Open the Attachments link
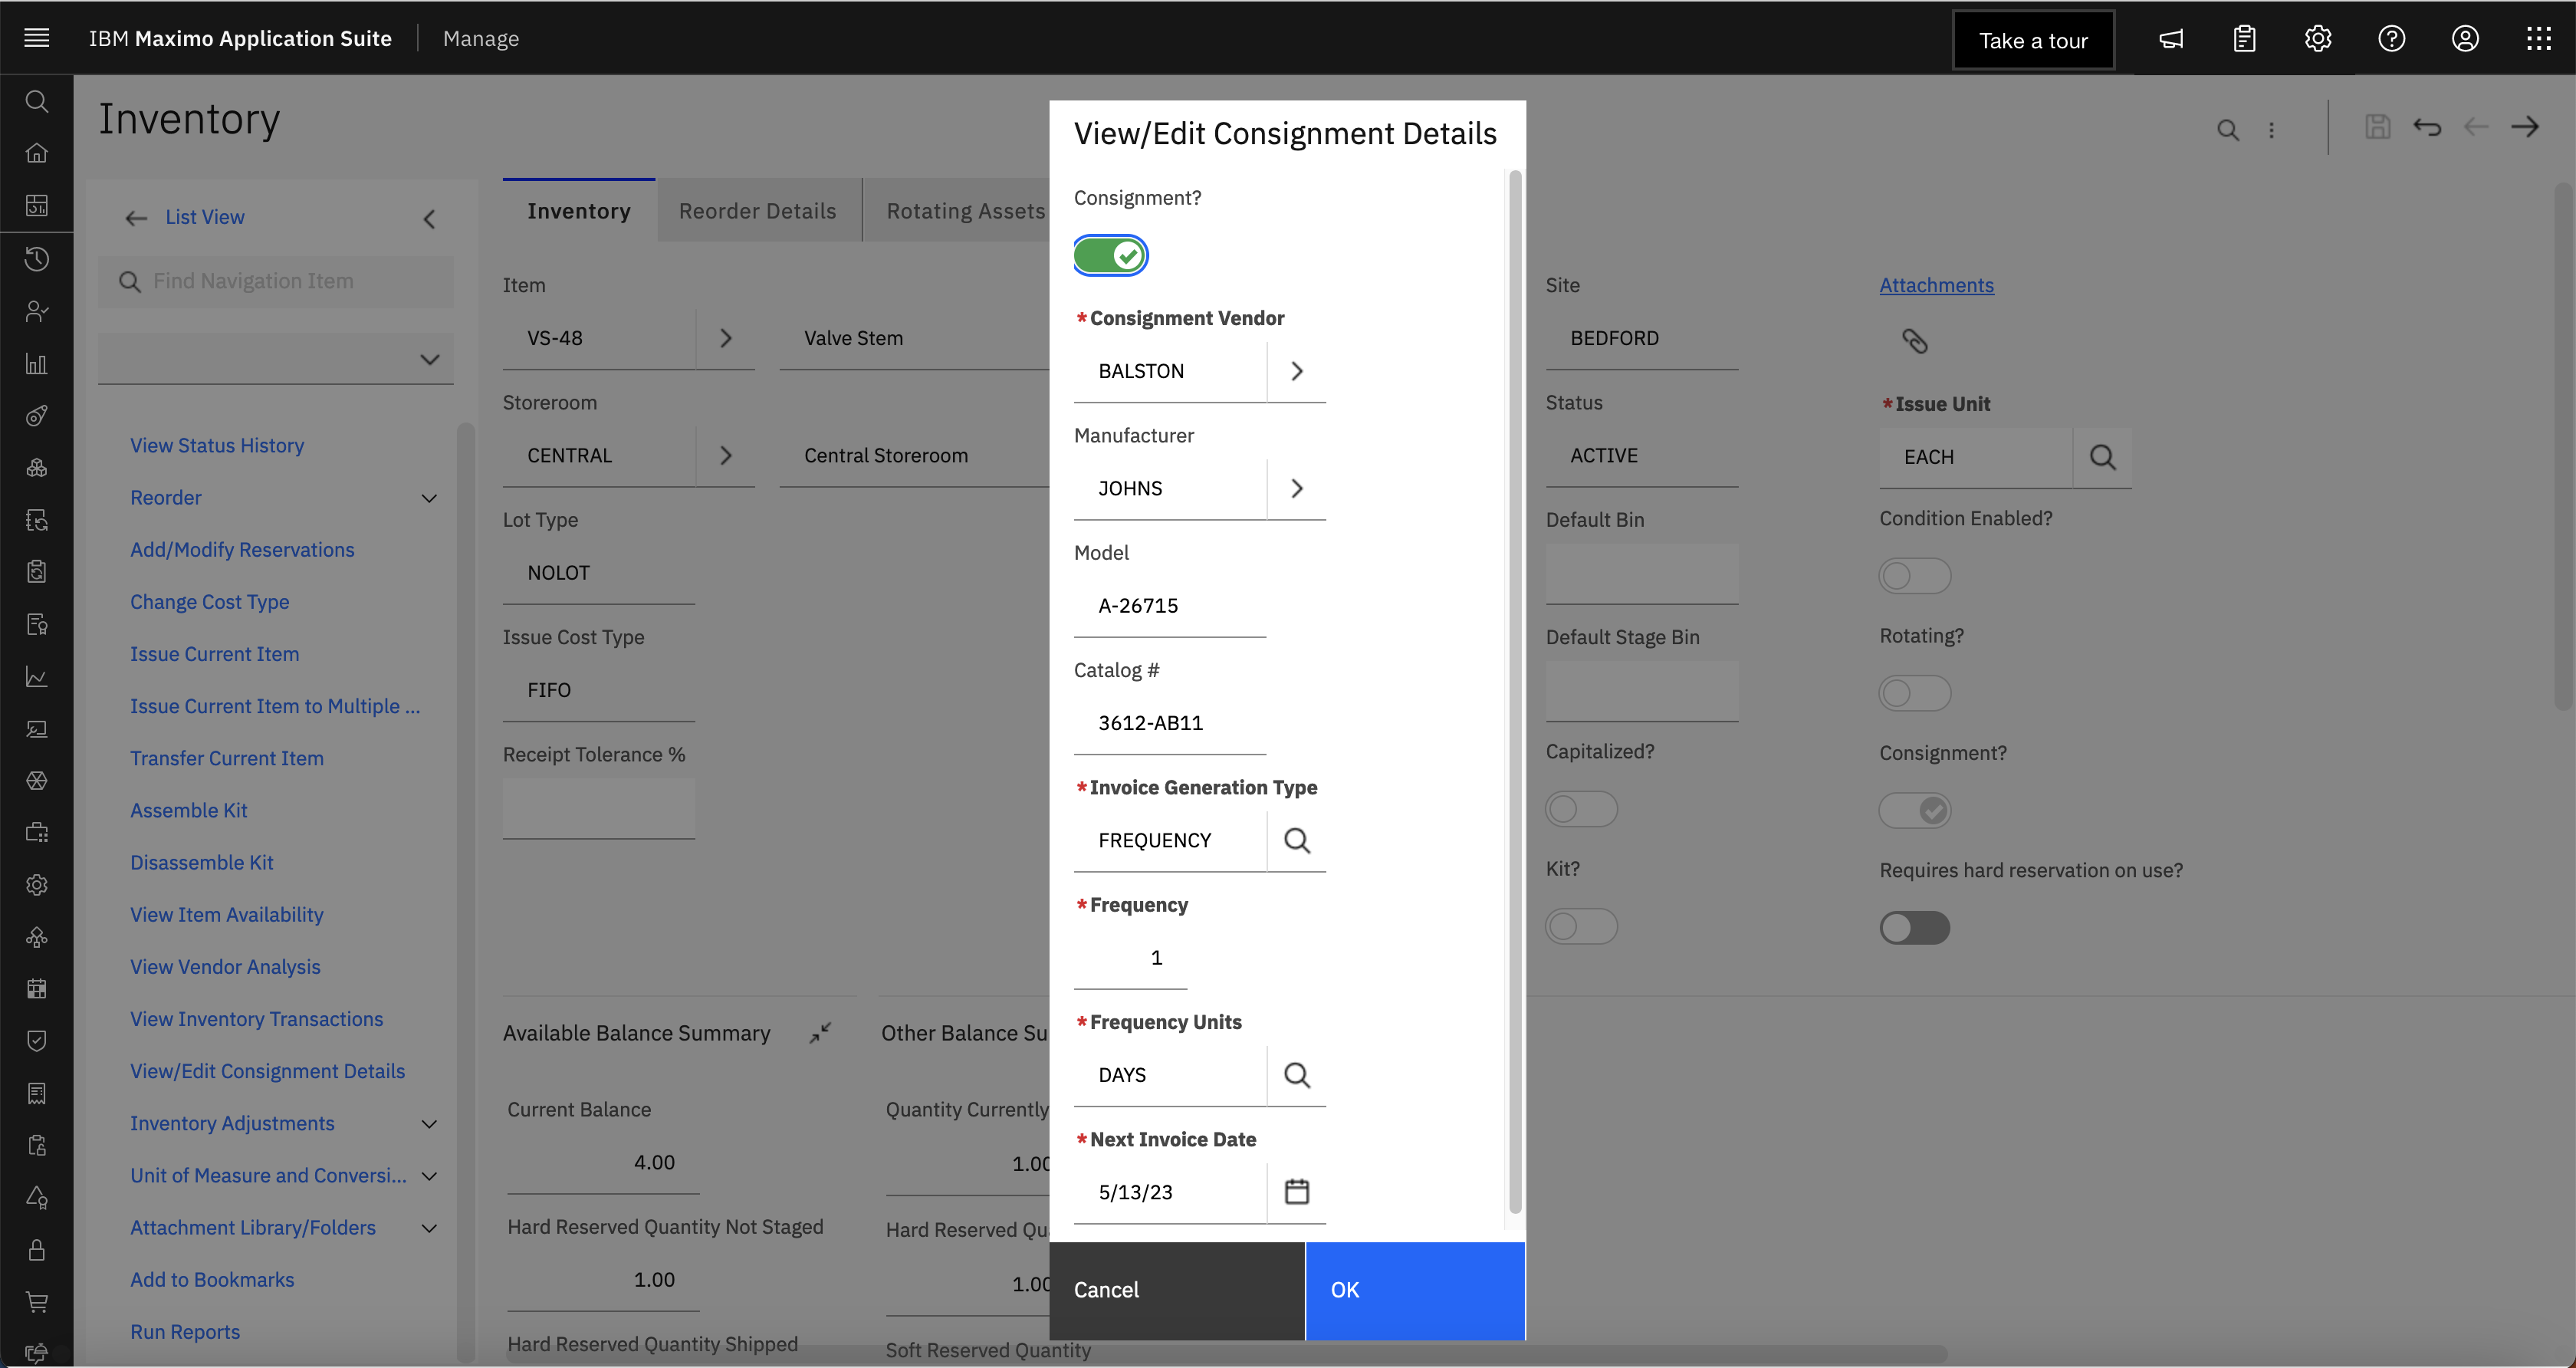Screen dimensions: 2576x1368 pos(1936,284)
